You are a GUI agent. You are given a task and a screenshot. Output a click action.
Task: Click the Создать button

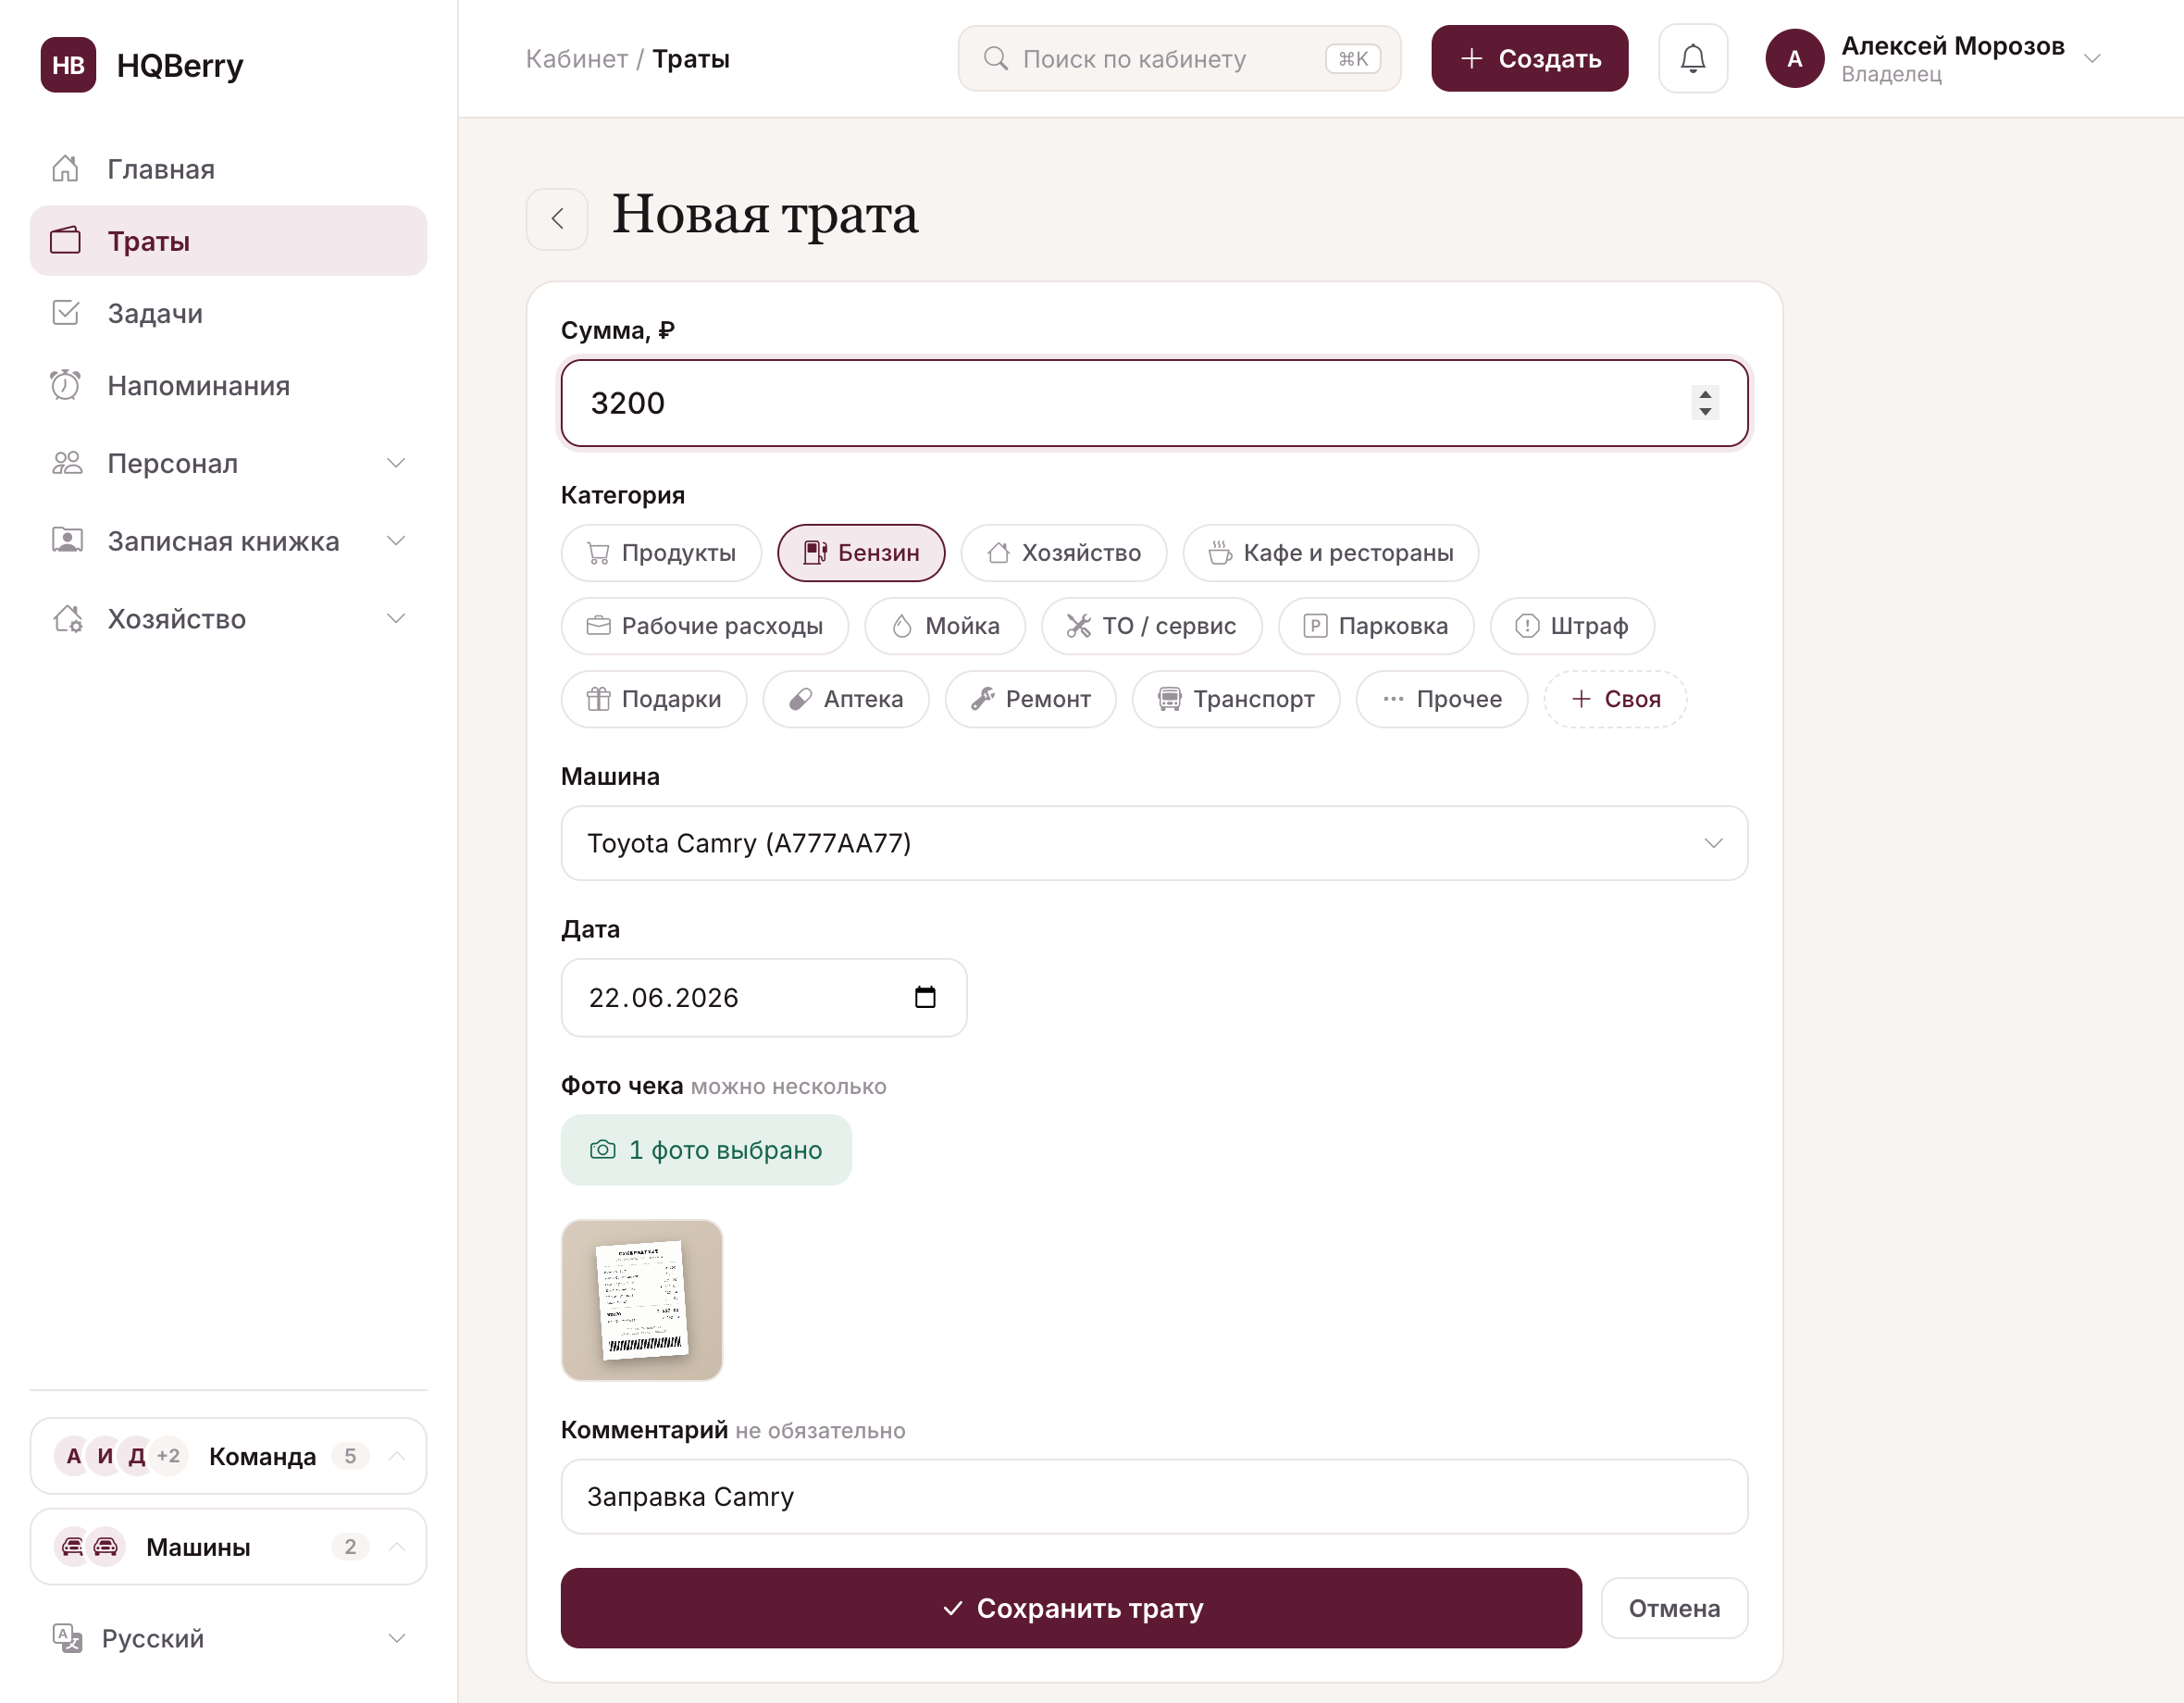[x=1529, y=59]
